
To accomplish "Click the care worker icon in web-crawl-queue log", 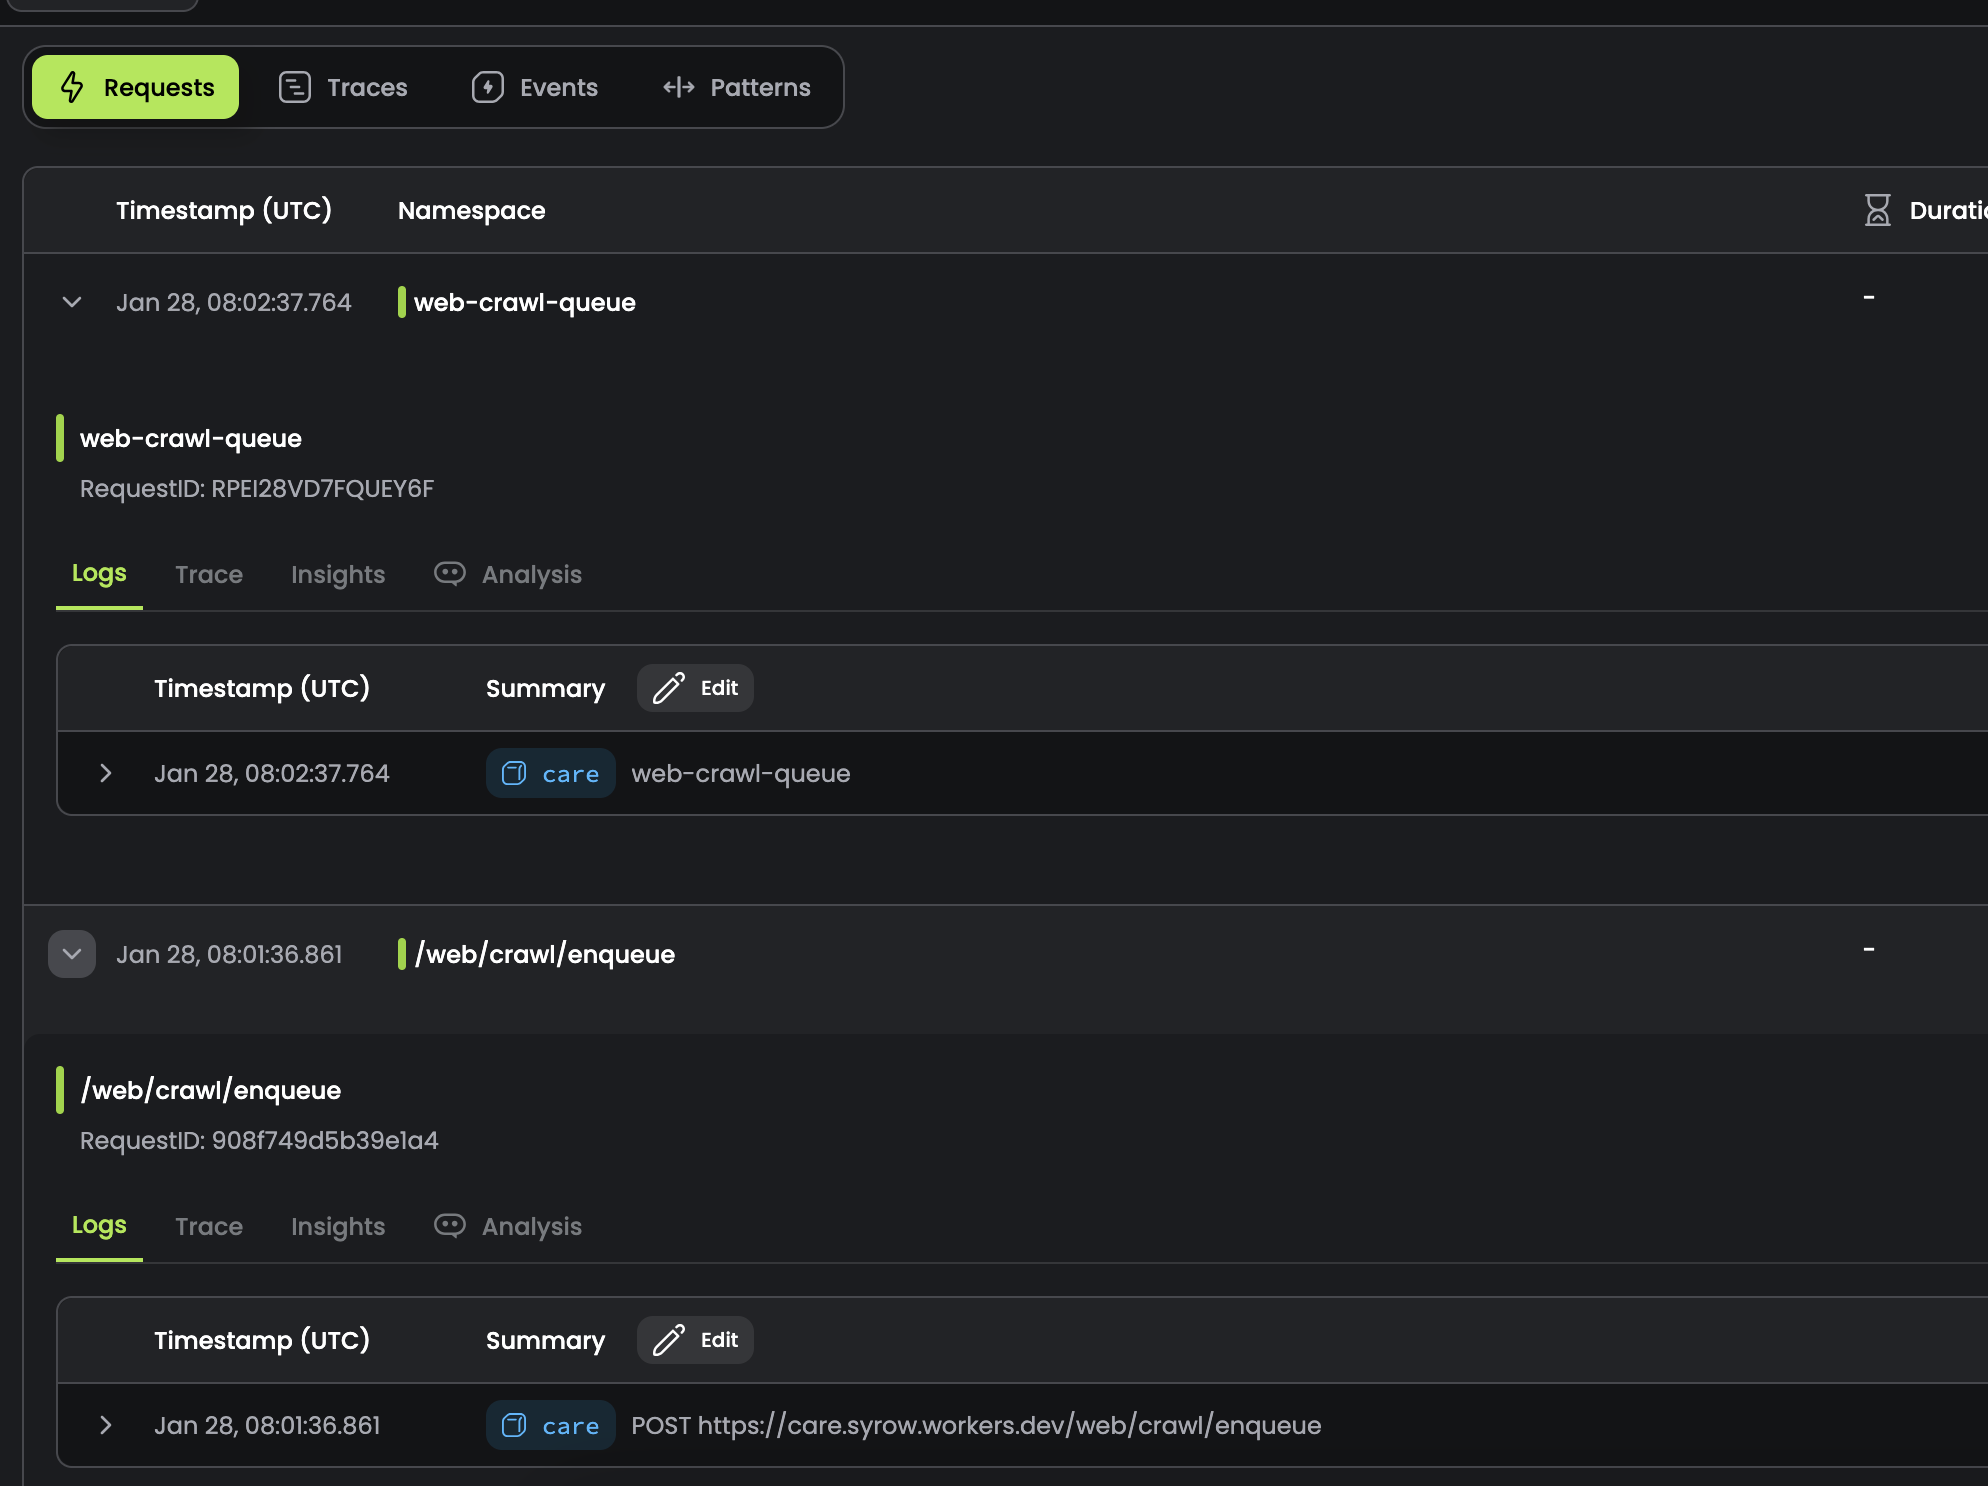I will (514, 773).
